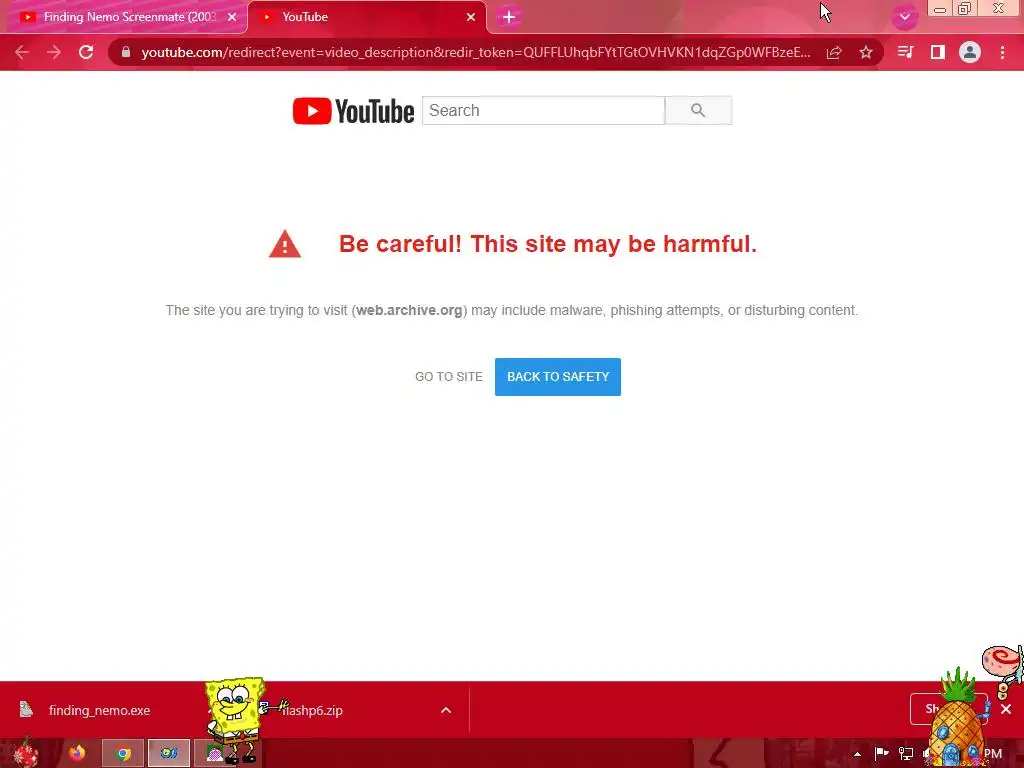Focus the YouTube Search field
This screenshot has height=768, width=1024.
[x=543, y=110]
